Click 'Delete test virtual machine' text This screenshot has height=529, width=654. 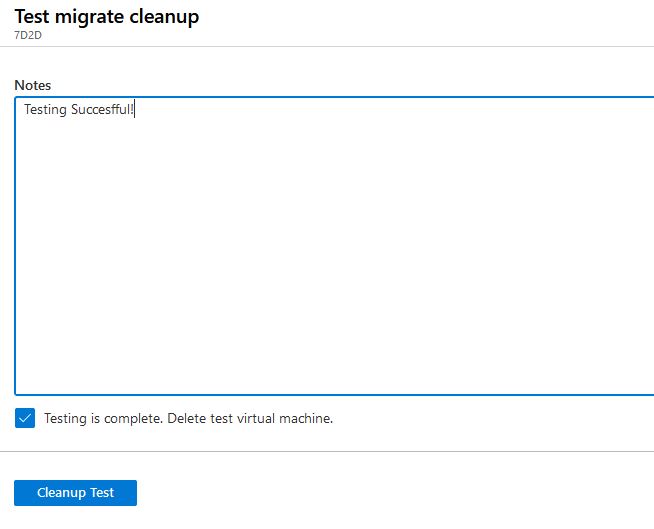(x=250, y=418)
